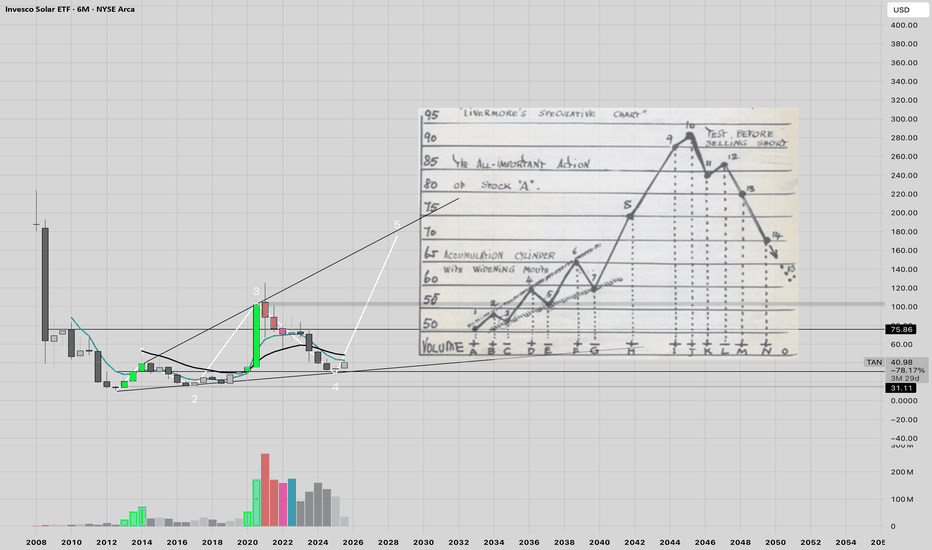Viewport: 932px width, 550px height.
Task: Select the white wave label 5
Action: pyautogui.click(x=397, y=225)
